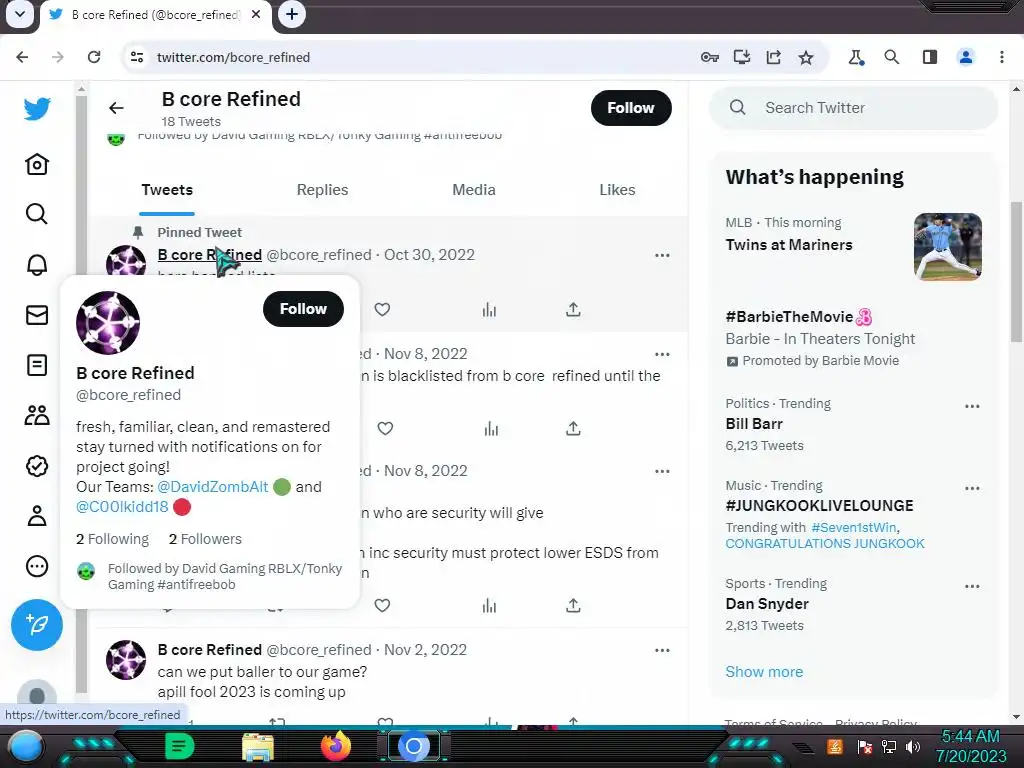
Task: Click hover card profile avatar
Action: 108,323
